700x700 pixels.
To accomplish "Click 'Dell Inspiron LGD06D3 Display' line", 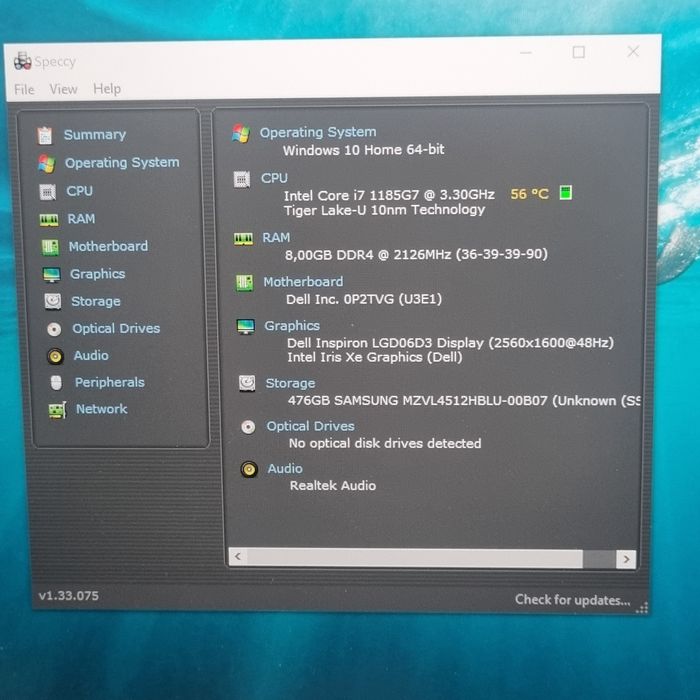I will point(450,343).
